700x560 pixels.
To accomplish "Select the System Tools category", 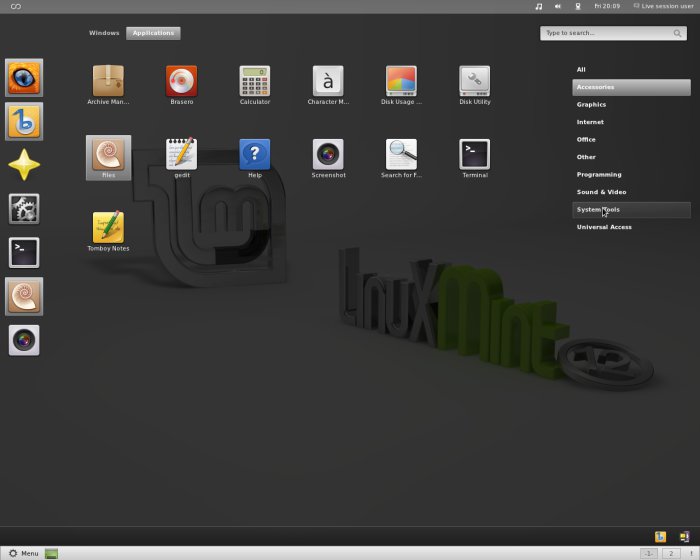I will (x=631, y=210).
